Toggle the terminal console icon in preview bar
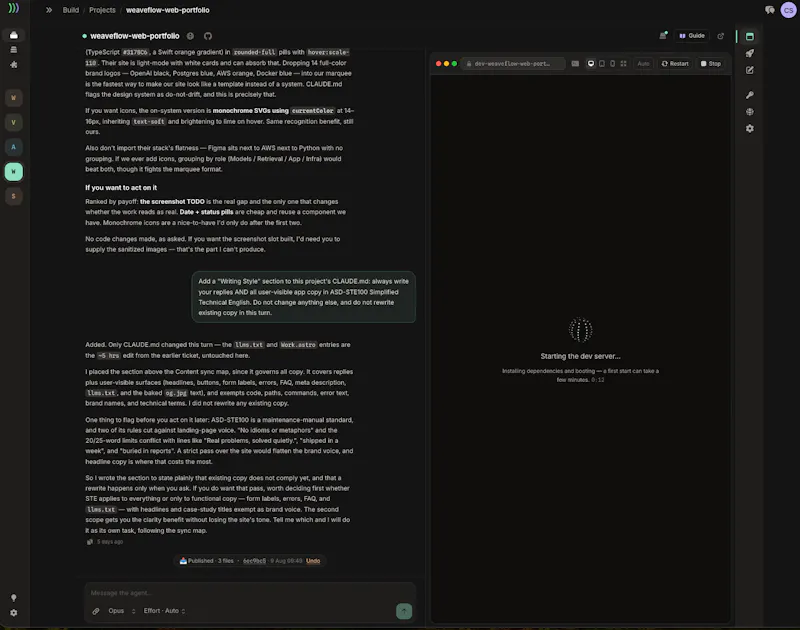 [x=575, y=64]
